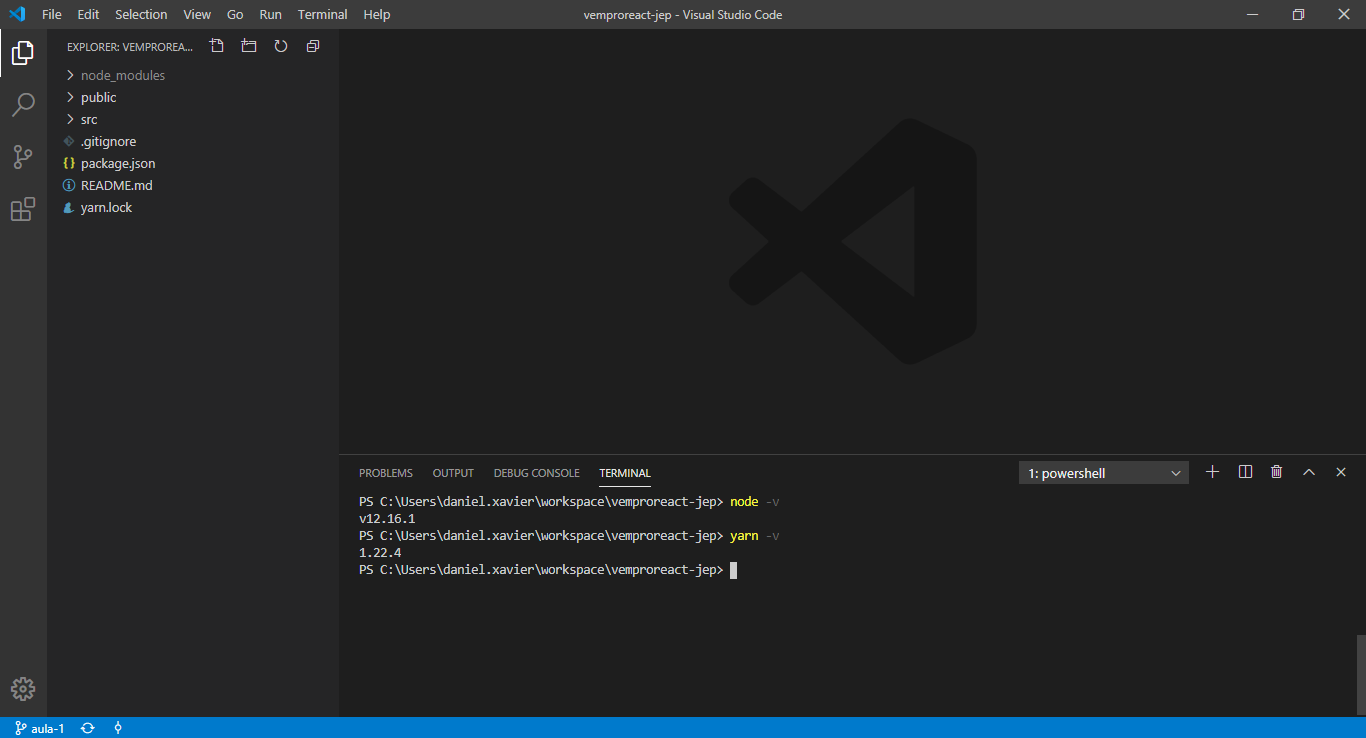This screenshot has height=738, width=1366.
Task: Expand the src folder
Action: tap(193, 119)
